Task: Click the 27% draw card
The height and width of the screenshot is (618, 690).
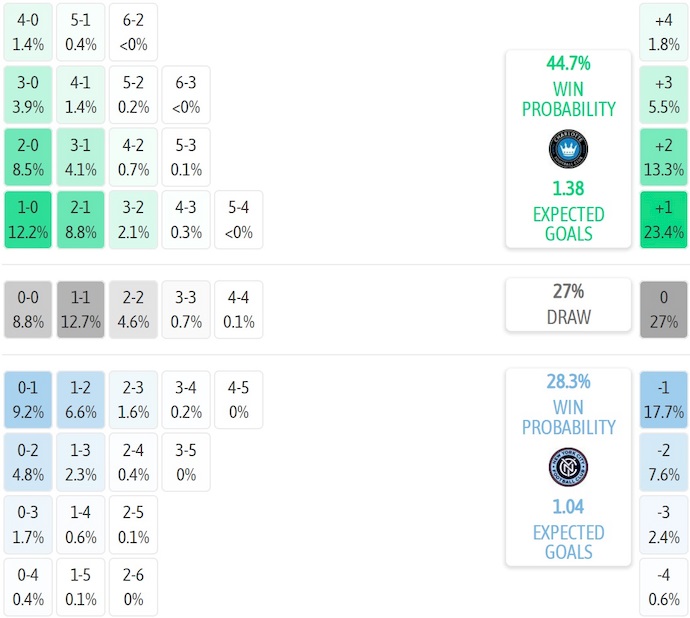Action: point(568,305)
